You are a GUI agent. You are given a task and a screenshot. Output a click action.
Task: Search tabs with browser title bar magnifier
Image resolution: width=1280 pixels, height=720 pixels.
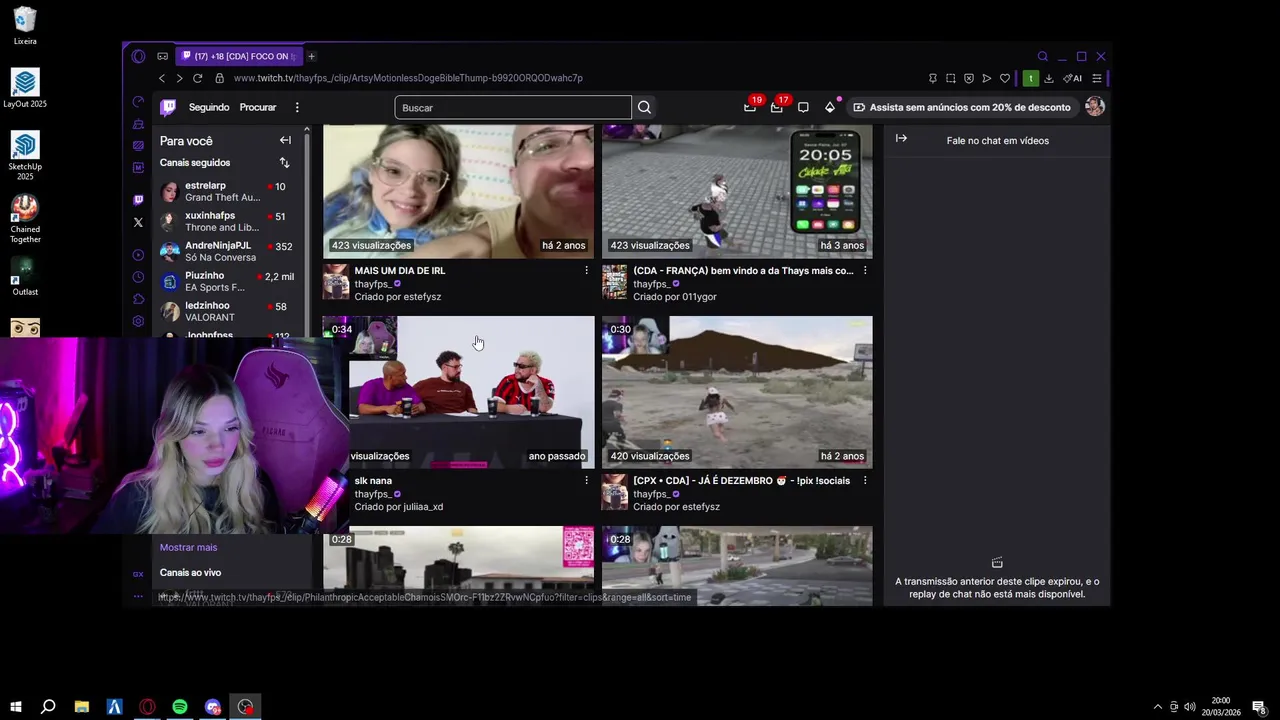click(1043, 56)
